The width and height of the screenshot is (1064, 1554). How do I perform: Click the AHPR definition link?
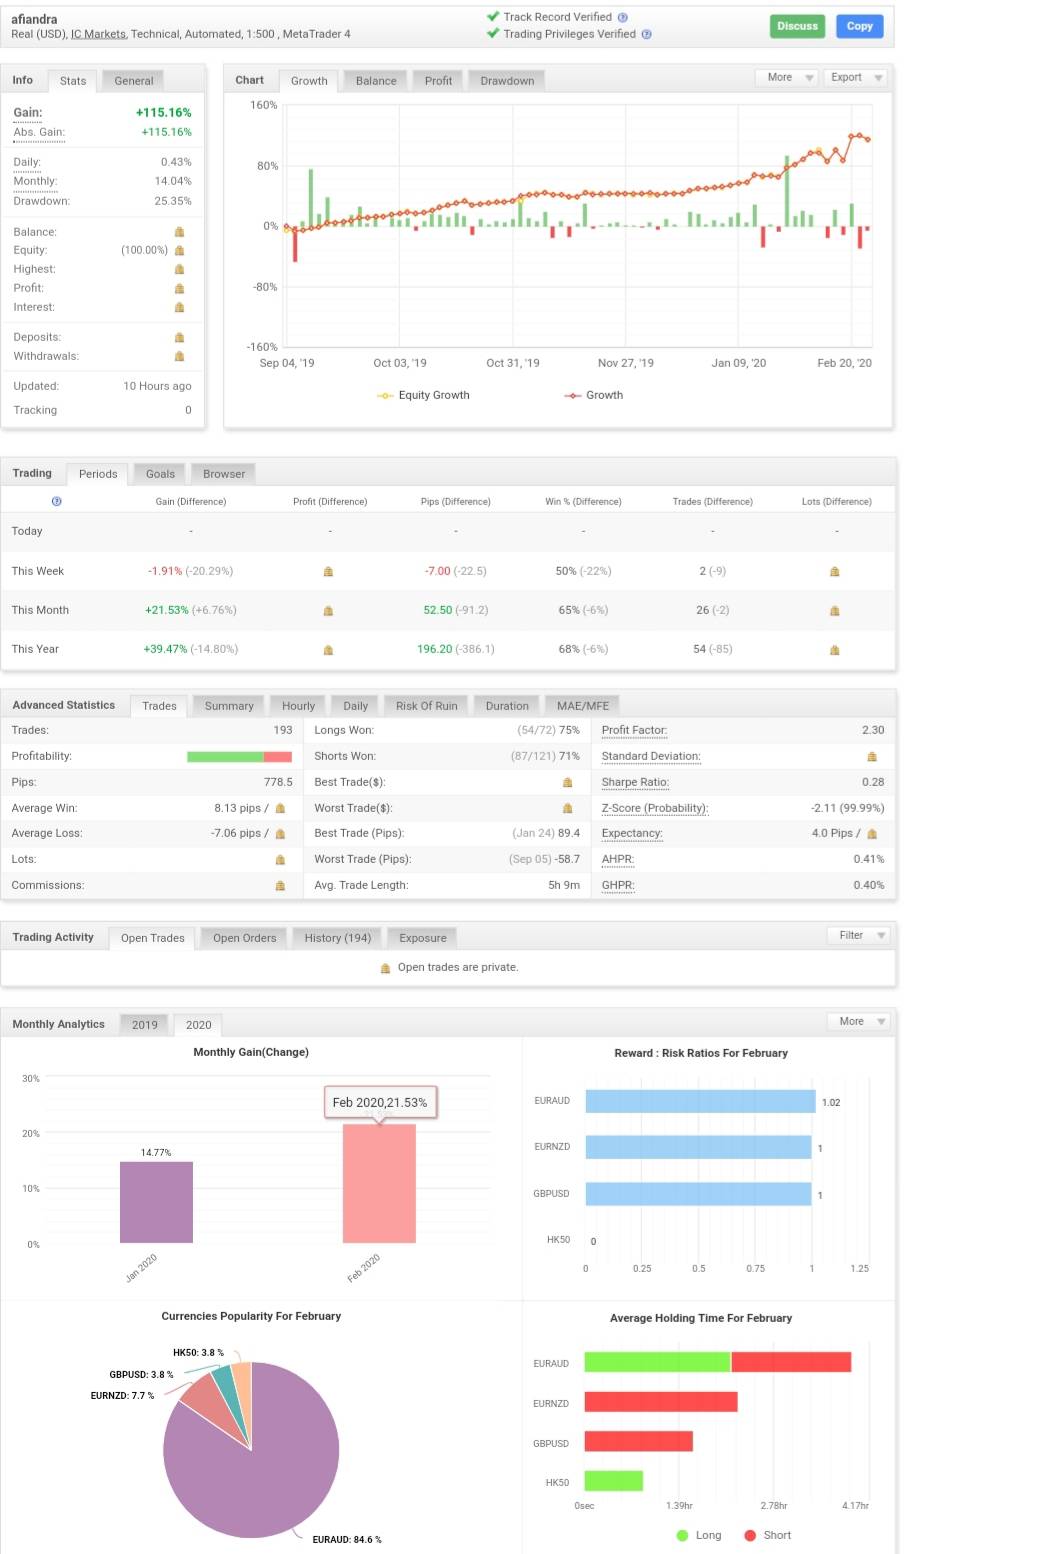tap(617, 859)
